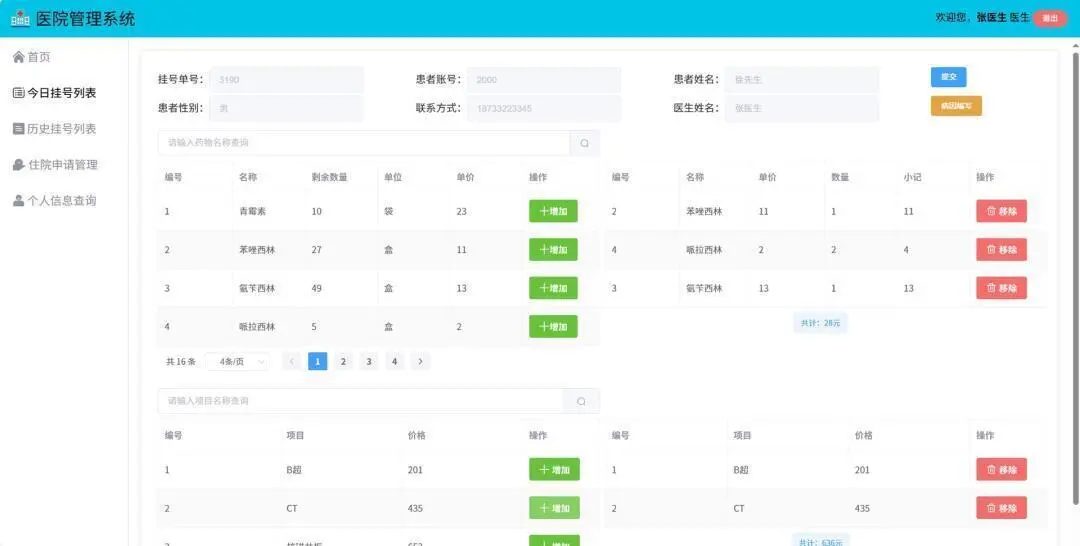Add 青霉素 with its green 增加 button

click(x=553, y=211)
